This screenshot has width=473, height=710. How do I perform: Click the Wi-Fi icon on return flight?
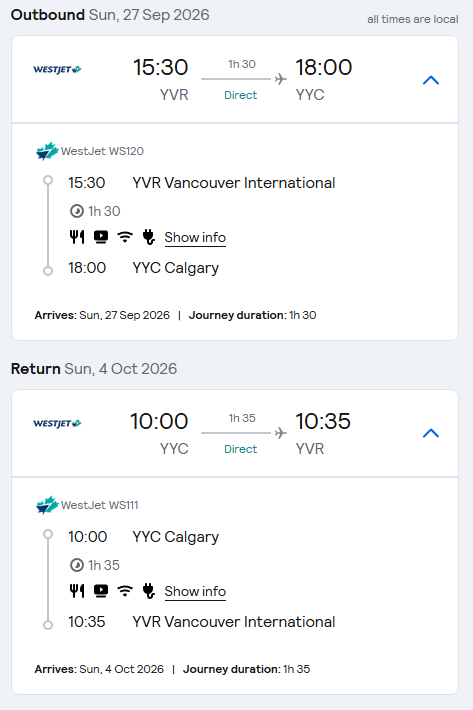[x=125, y=591]
